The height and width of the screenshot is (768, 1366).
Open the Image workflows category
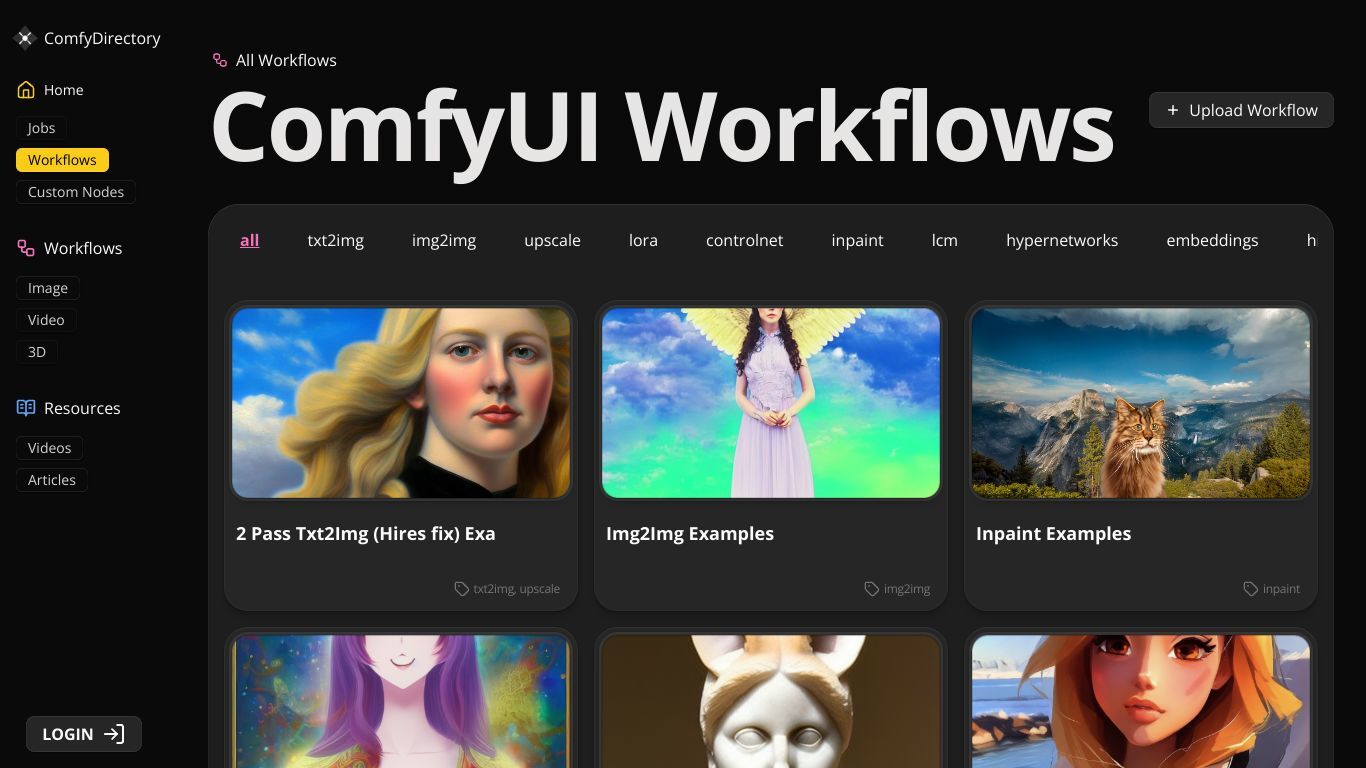tap(48, 288)
